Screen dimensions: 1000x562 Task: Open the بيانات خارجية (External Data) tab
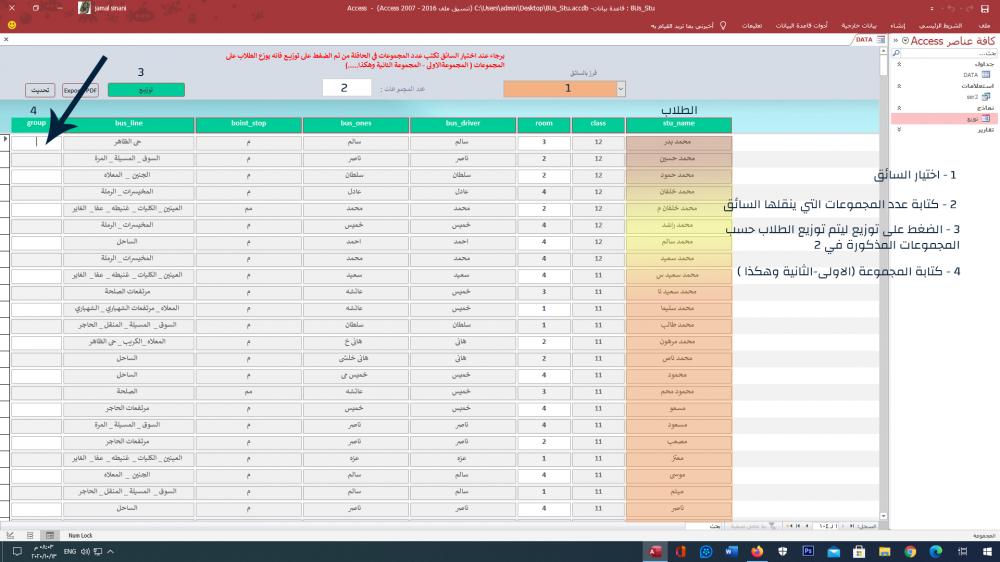[x=858, y=26]
